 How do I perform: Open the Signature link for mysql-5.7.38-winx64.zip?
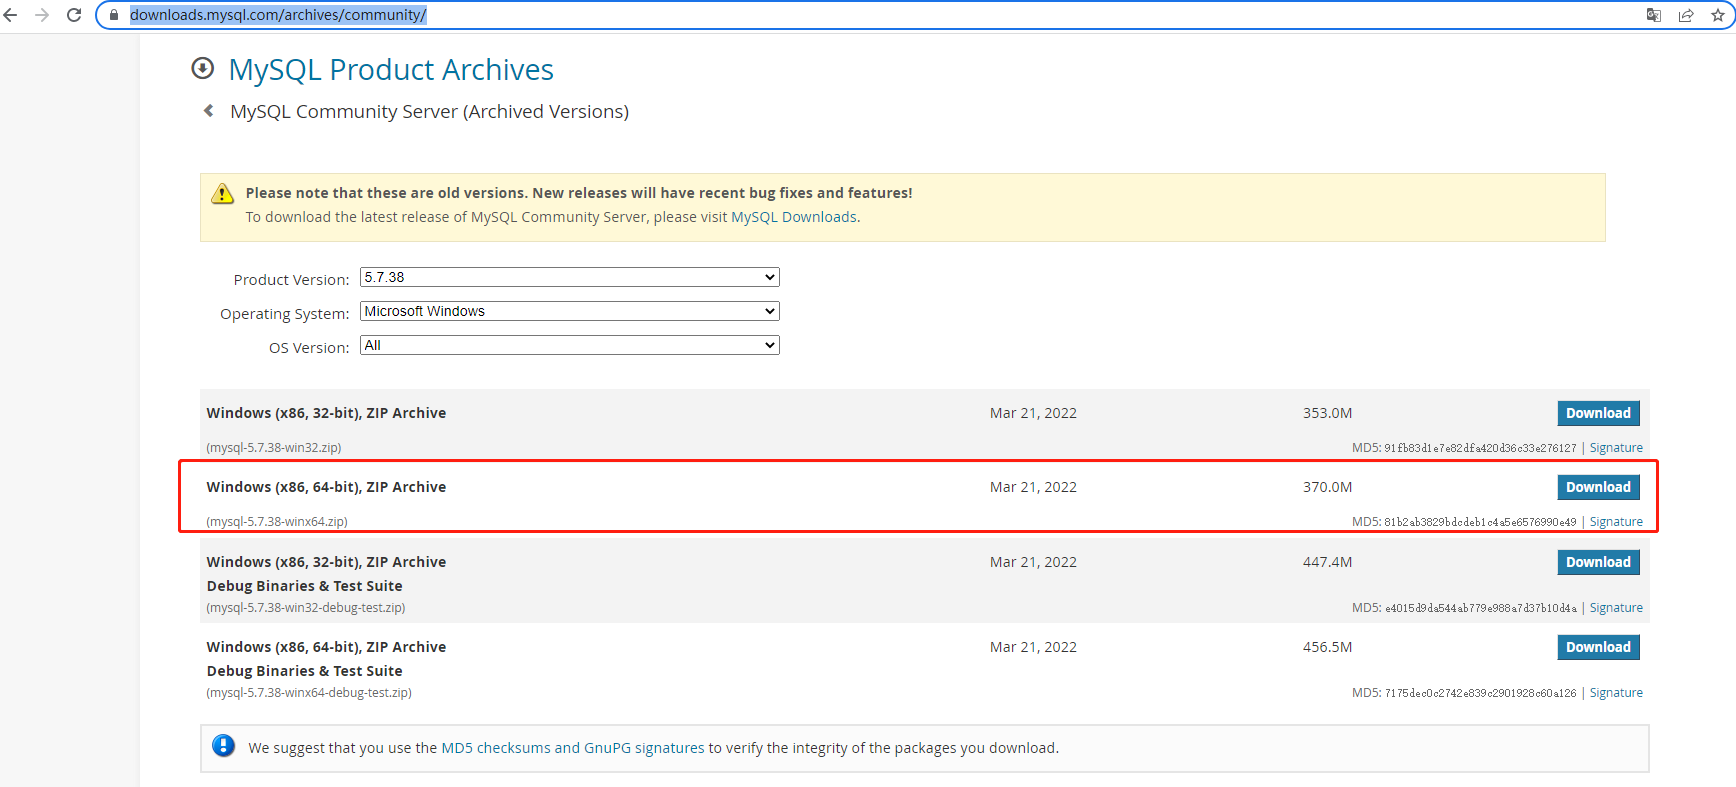[1616, 522]
